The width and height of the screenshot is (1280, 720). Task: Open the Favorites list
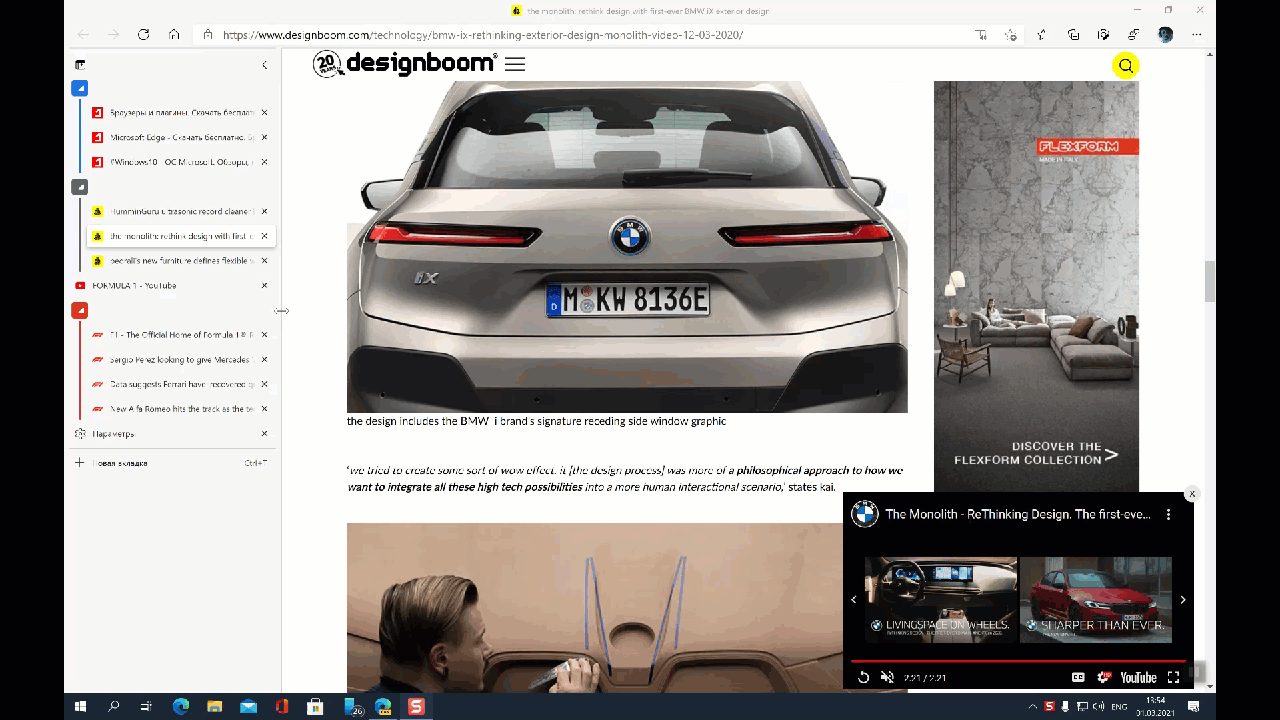1042,34
